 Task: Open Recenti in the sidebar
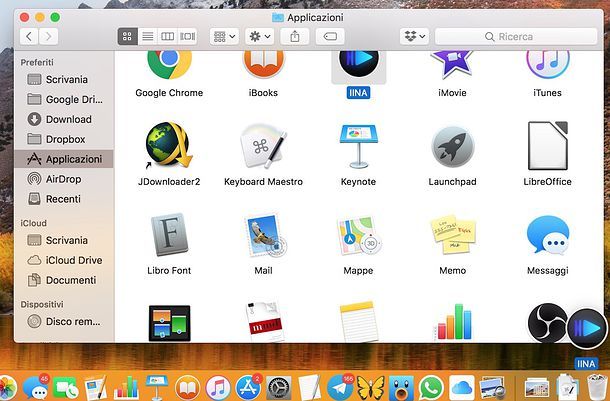[64, 199]
